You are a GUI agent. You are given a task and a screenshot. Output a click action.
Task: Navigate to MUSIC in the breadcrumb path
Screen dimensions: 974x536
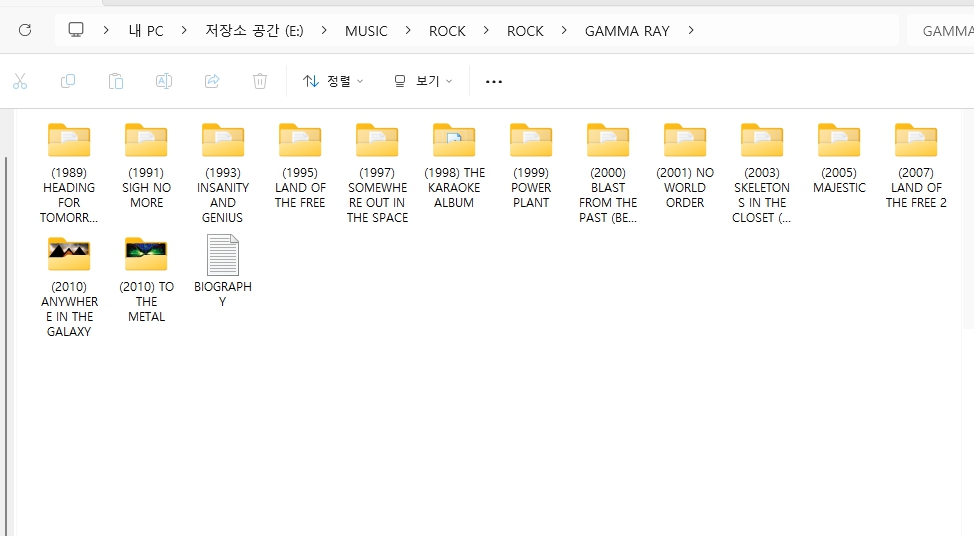tap(366, 30)
